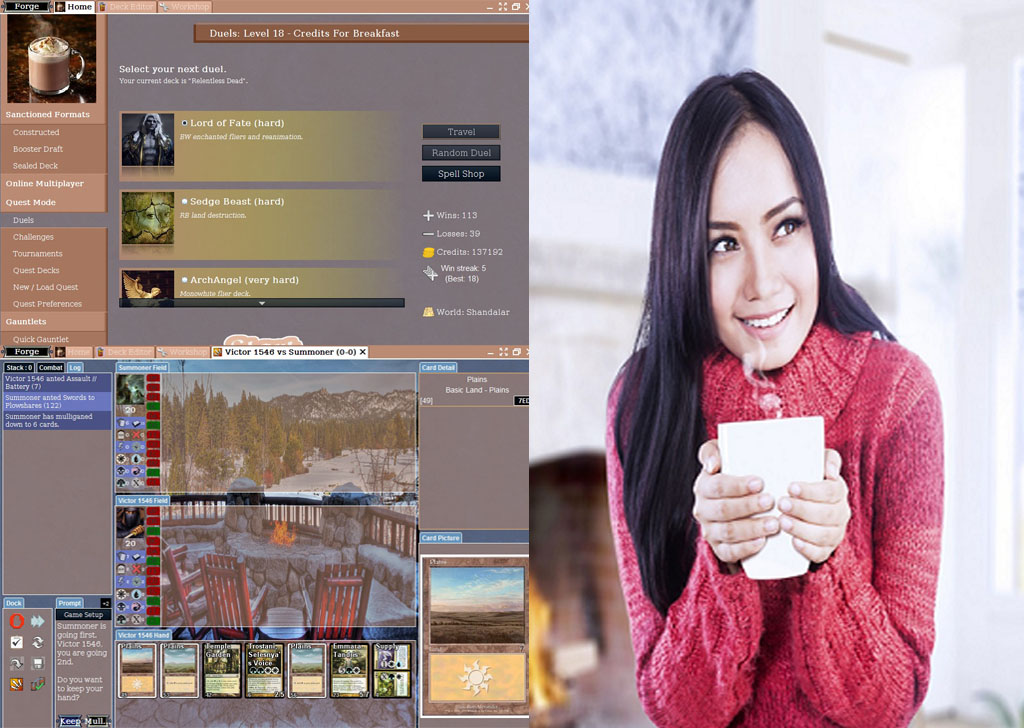Select the Sedge Beast (hard) duel option
1024x728 pixels.
click(185, 201)
